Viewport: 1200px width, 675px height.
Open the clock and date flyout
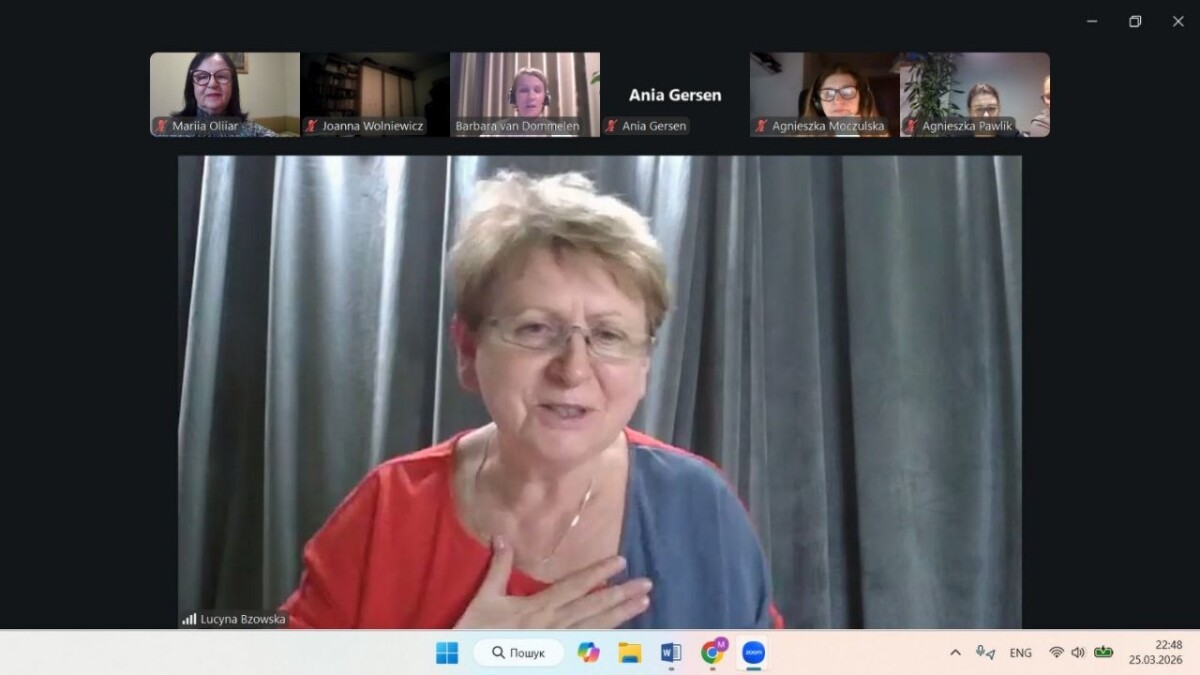click(1155, 652)
